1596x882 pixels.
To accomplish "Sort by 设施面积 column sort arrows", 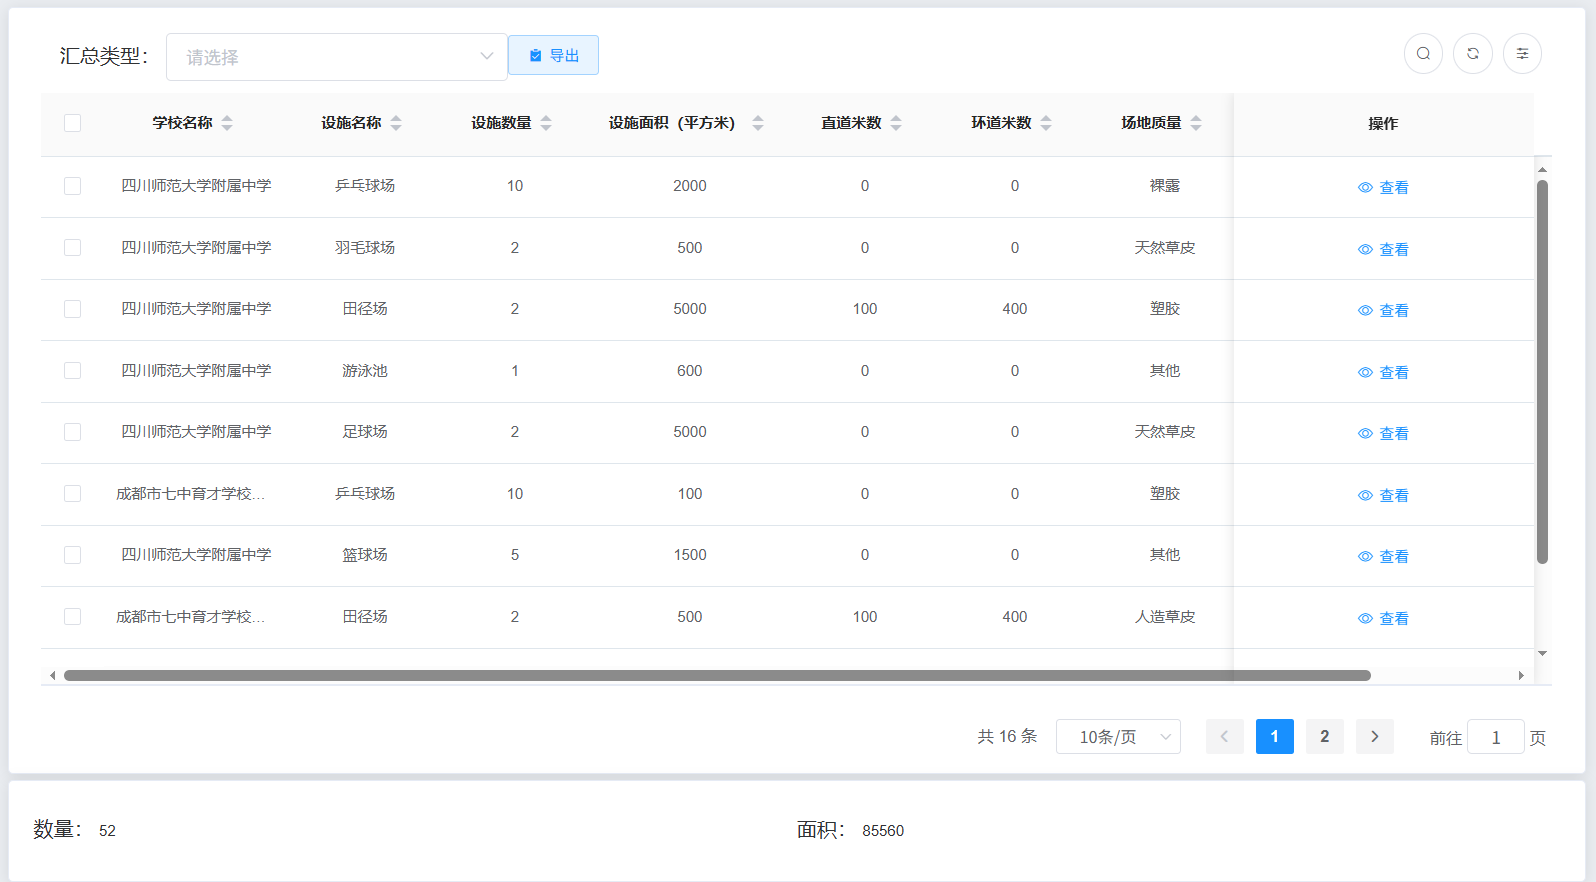I will 758,123.
